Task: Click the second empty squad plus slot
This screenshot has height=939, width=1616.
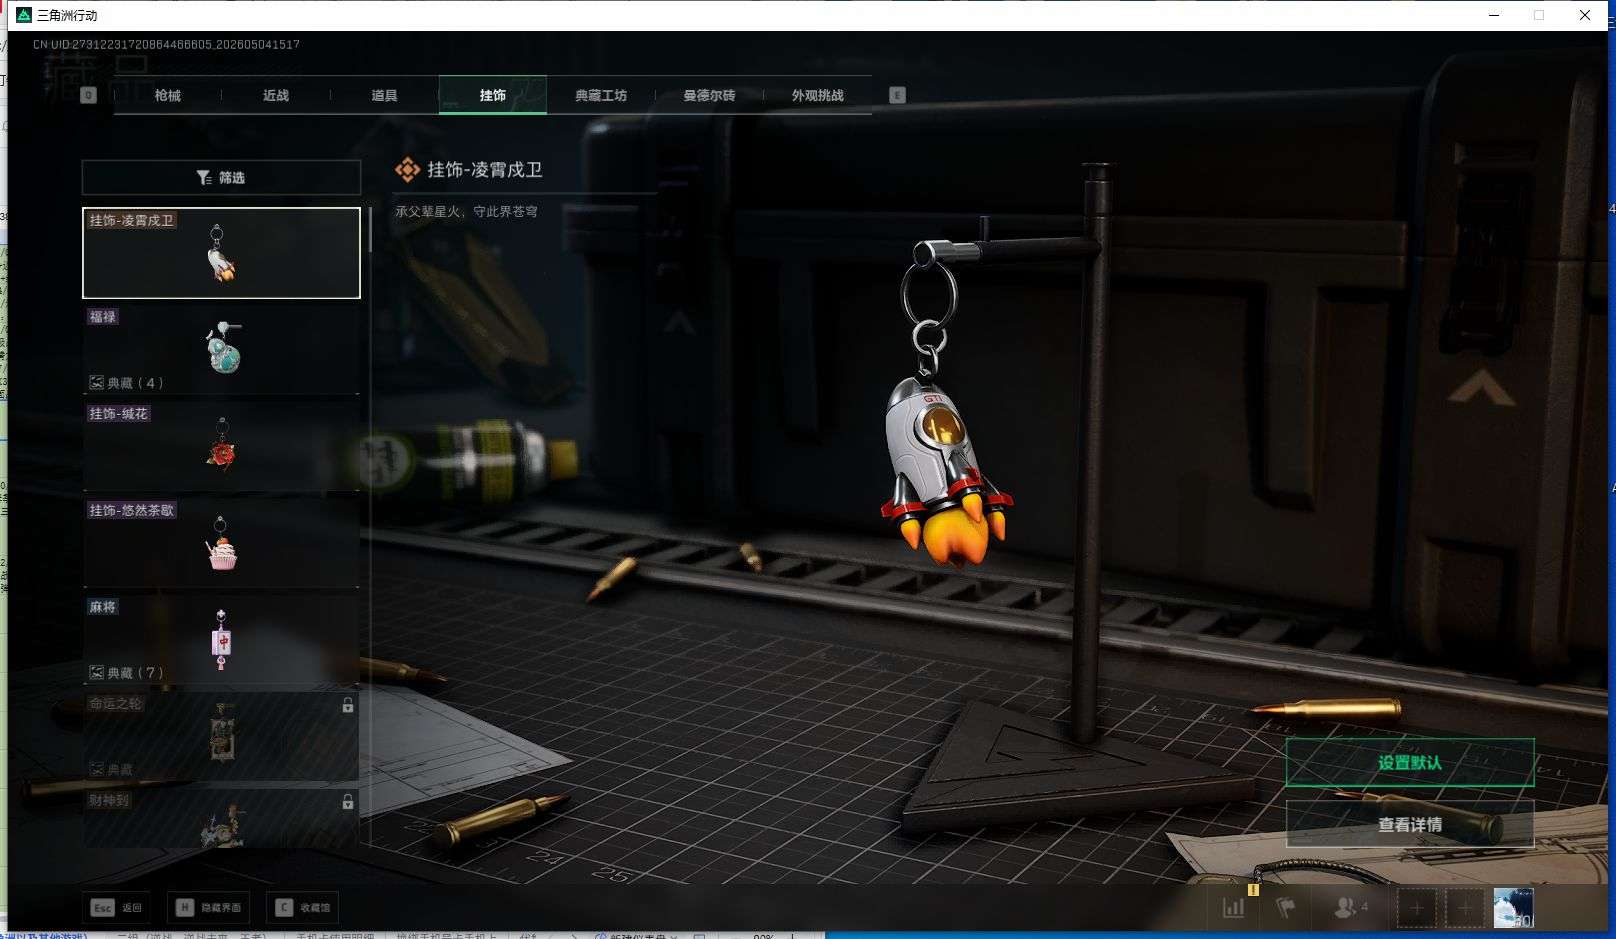Action: 1465,908
